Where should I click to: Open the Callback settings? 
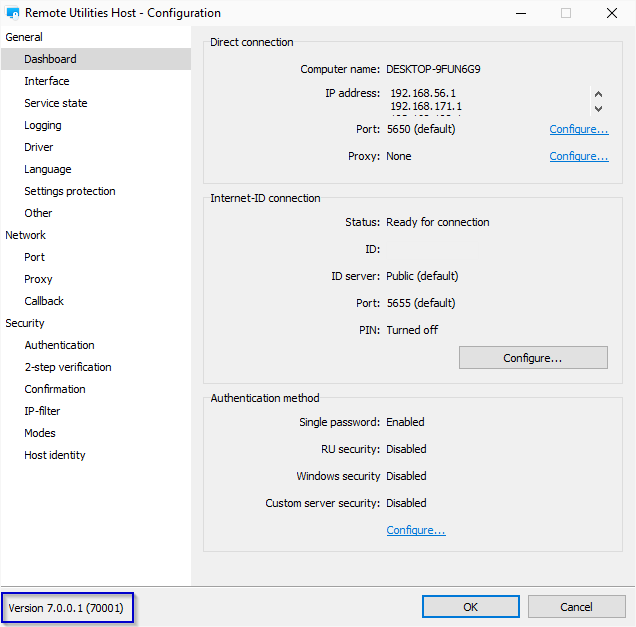(x=44, y=301)
